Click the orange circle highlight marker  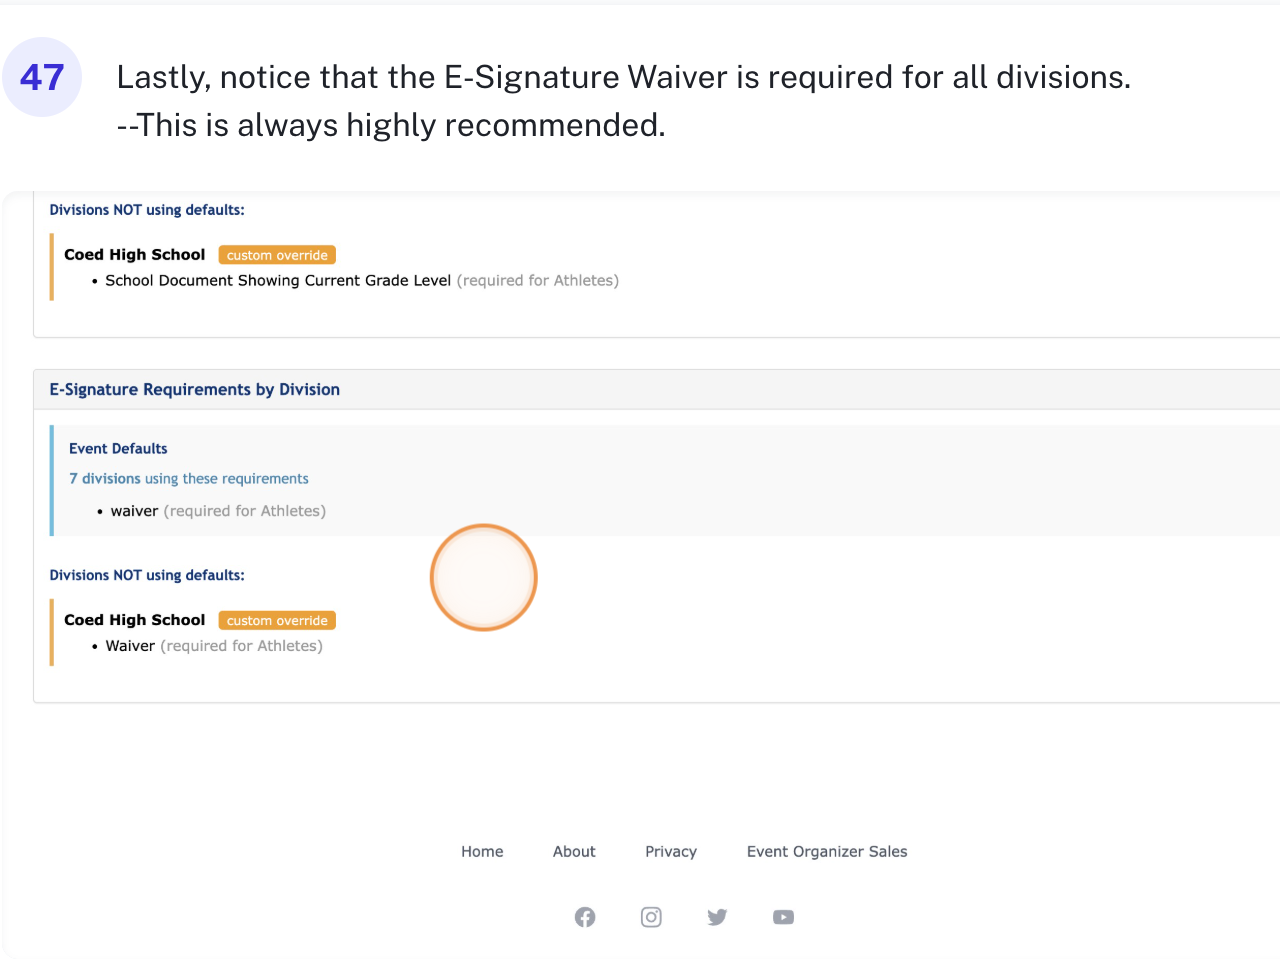click(x=484, y=578)
